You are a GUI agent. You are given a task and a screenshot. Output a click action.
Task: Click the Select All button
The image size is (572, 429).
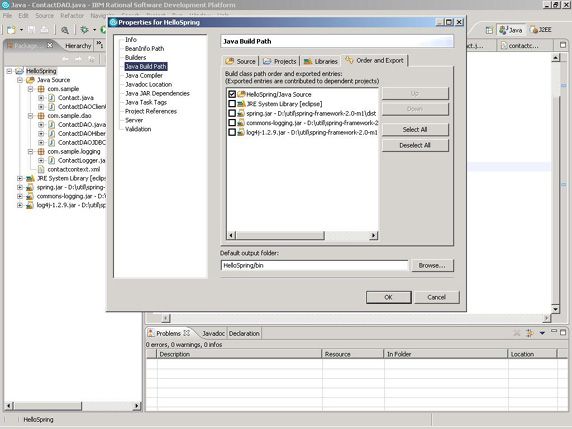[415, 130]
